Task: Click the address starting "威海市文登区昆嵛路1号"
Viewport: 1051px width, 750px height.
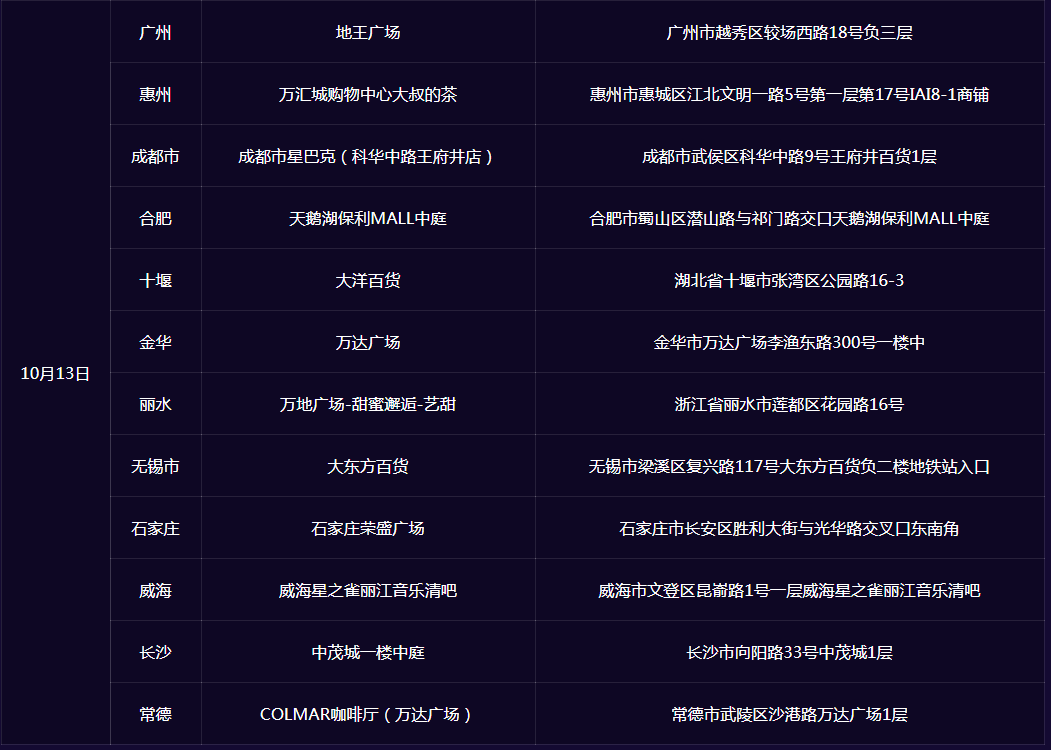Action: pyautogui.click(x=790, y=590)
